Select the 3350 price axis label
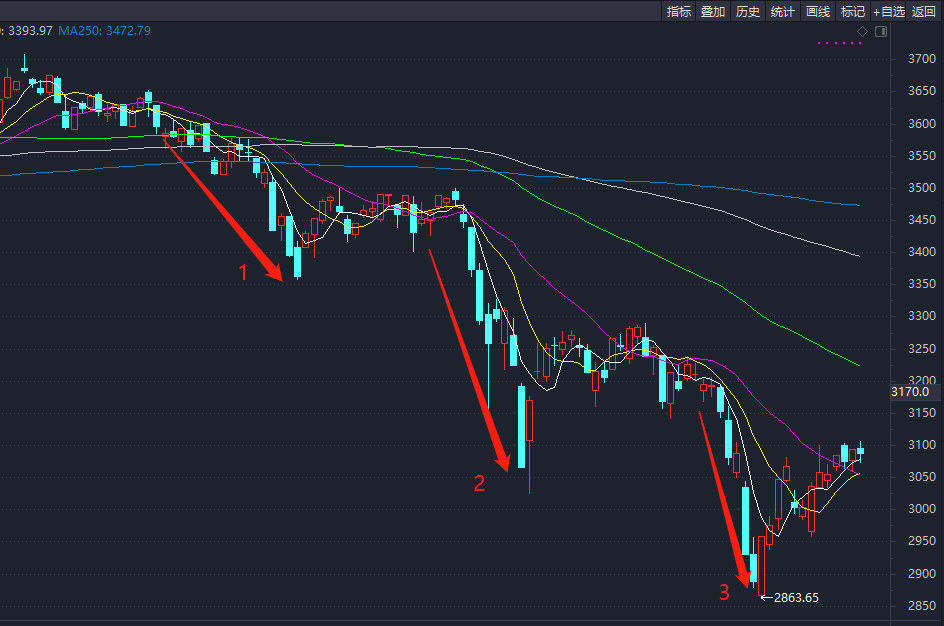944x626 pixels. click(x=922, y=284)
